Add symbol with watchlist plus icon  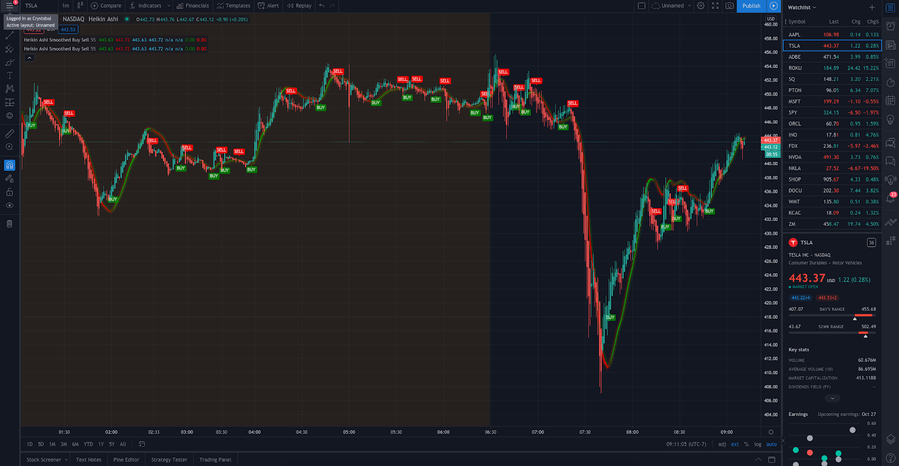(x=872, y=7)
